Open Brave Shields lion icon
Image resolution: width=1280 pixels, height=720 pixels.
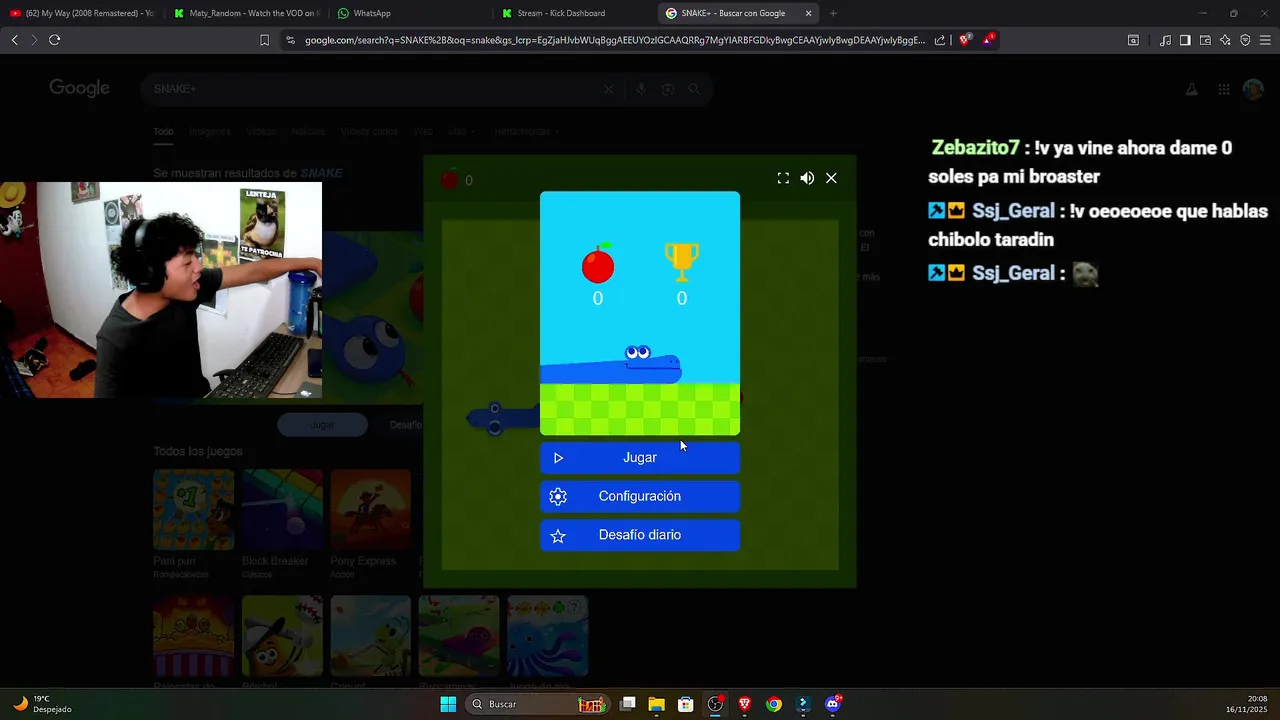click(965, 40)
